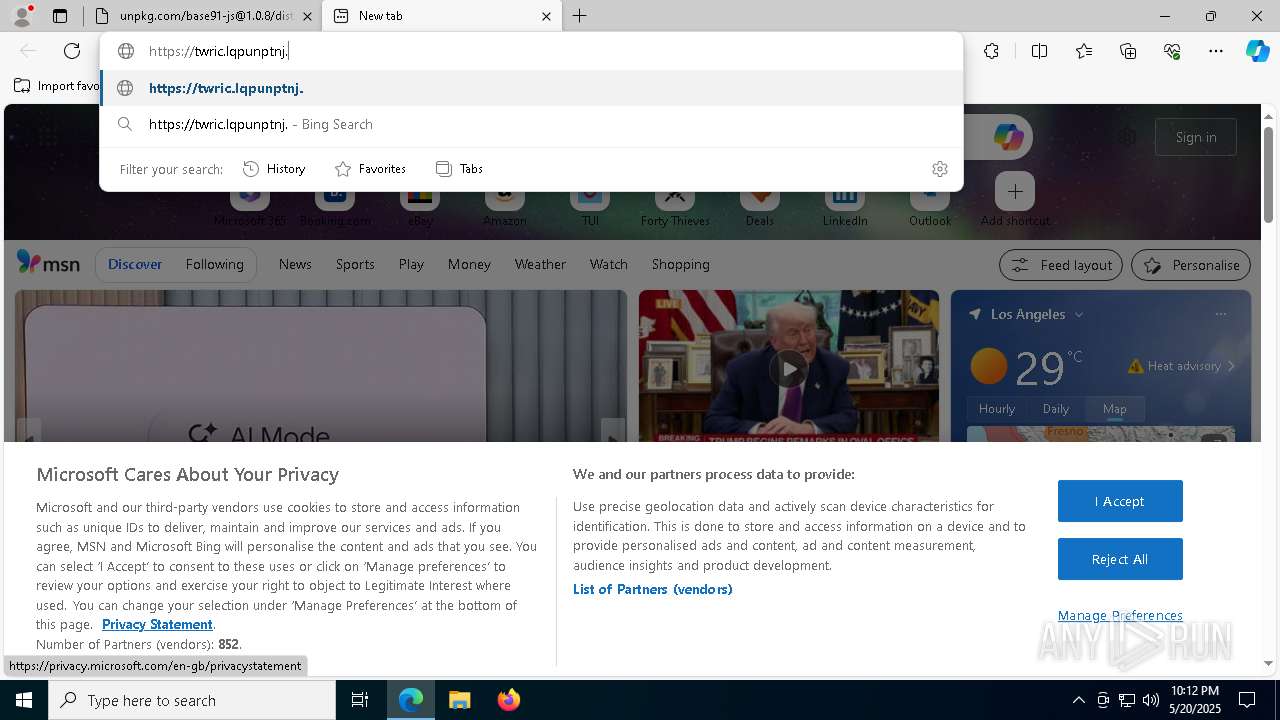Open the Favorites star toolbar icon

click(x=1084, y=51)
